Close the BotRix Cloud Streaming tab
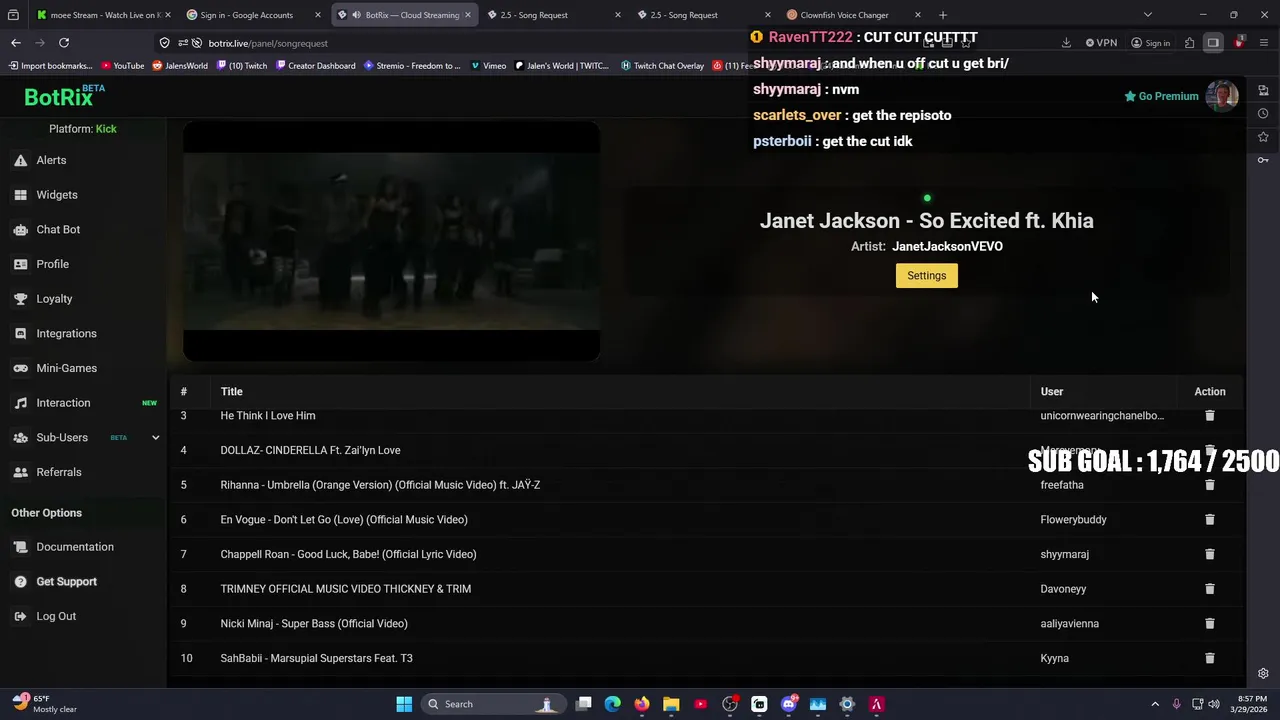Viewport: 1280px width, 720px height. 467,15
